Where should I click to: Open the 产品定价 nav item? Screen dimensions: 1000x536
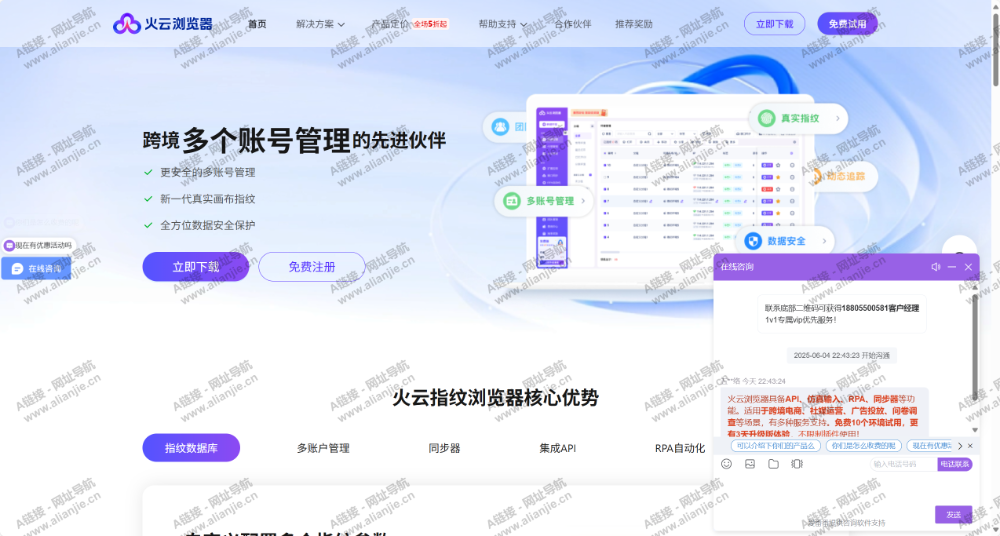coord(390,24)
